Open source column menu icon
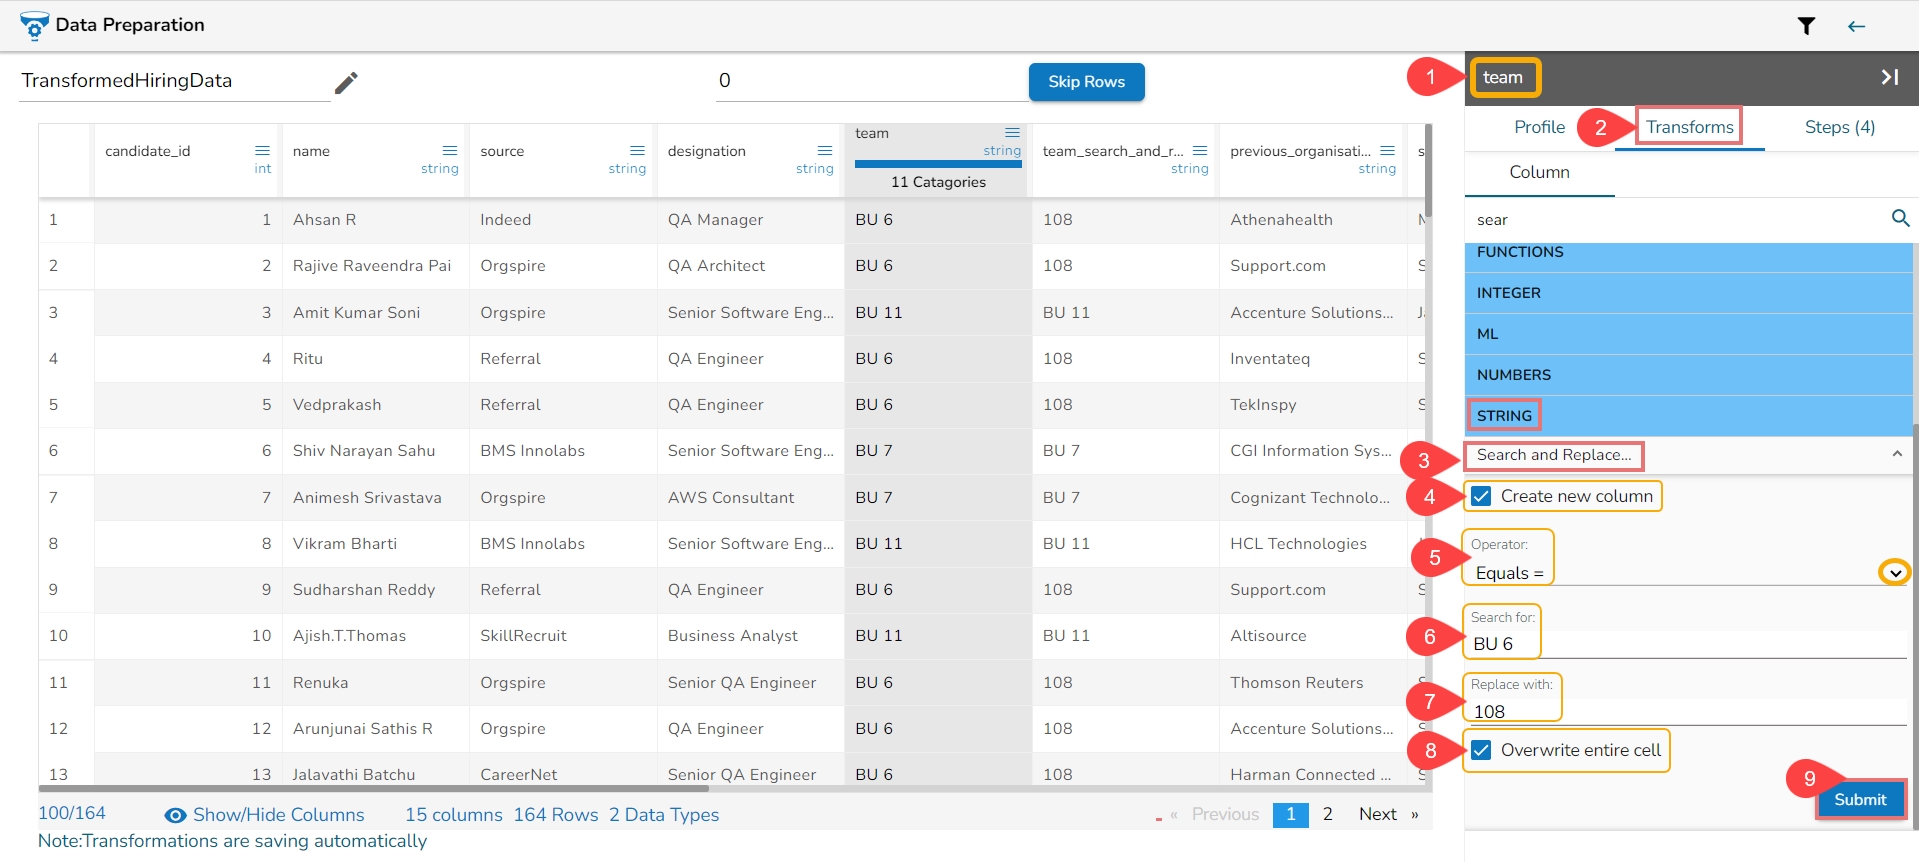 637,151
